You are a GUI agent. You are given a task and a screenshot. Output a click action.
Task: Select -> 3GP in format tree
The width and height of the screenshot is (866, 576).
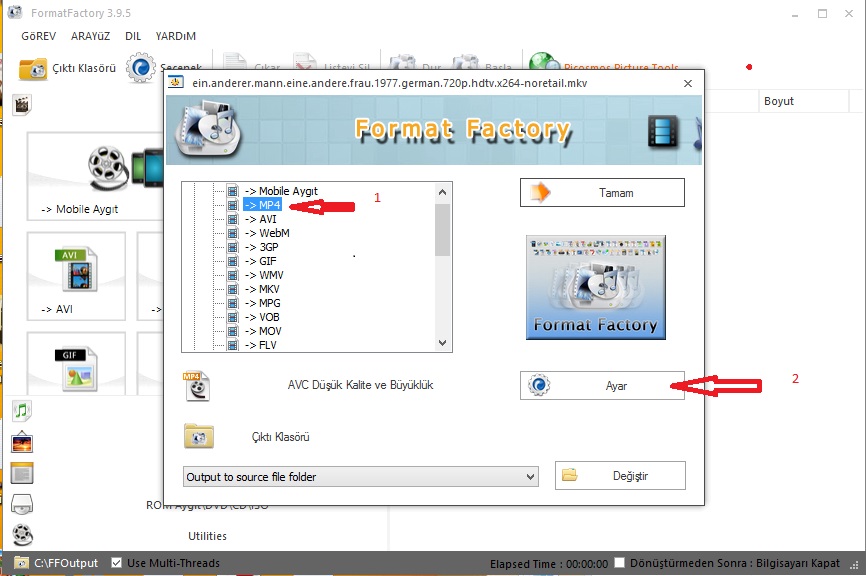coord(262,247)
